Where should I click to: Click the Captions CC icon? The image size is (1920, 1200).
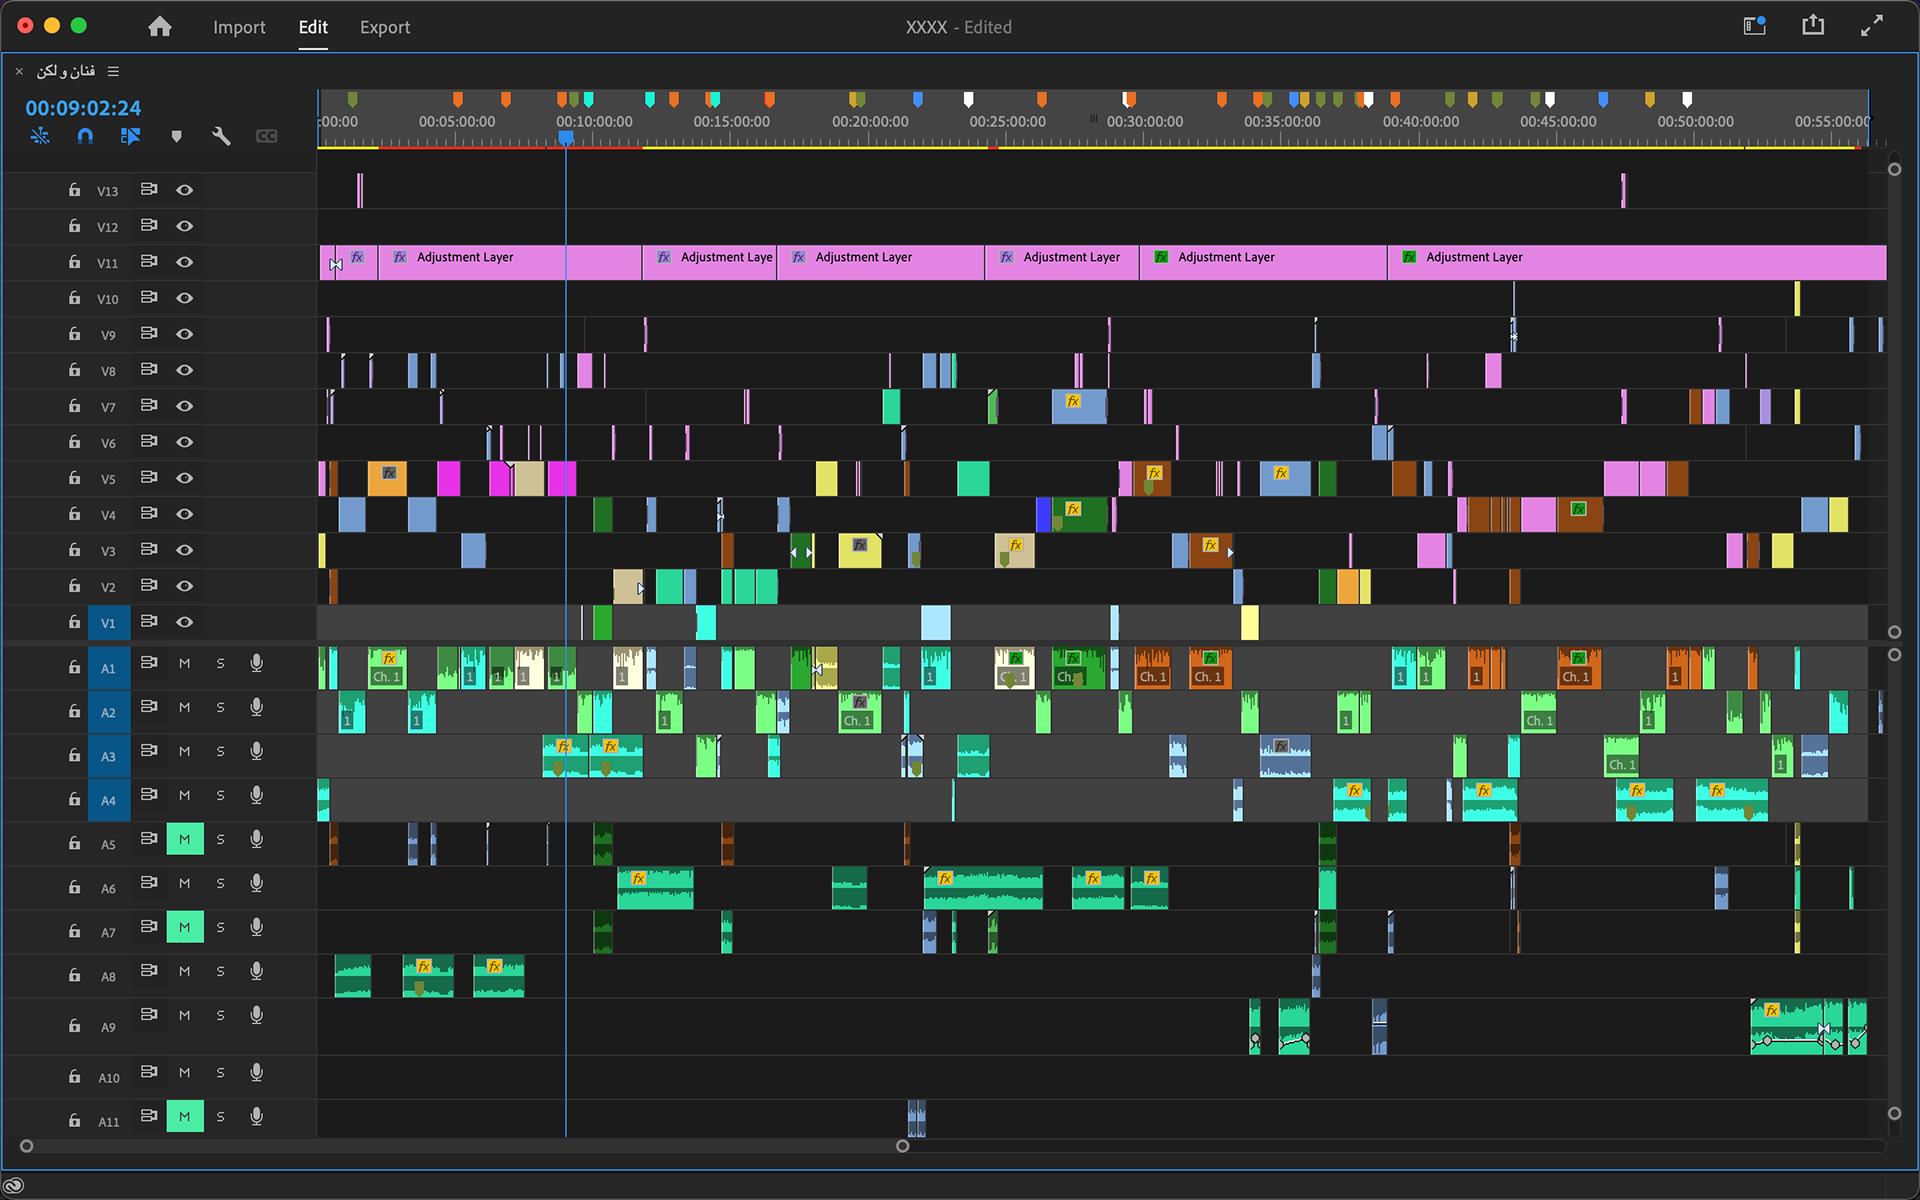coord(266,136)
